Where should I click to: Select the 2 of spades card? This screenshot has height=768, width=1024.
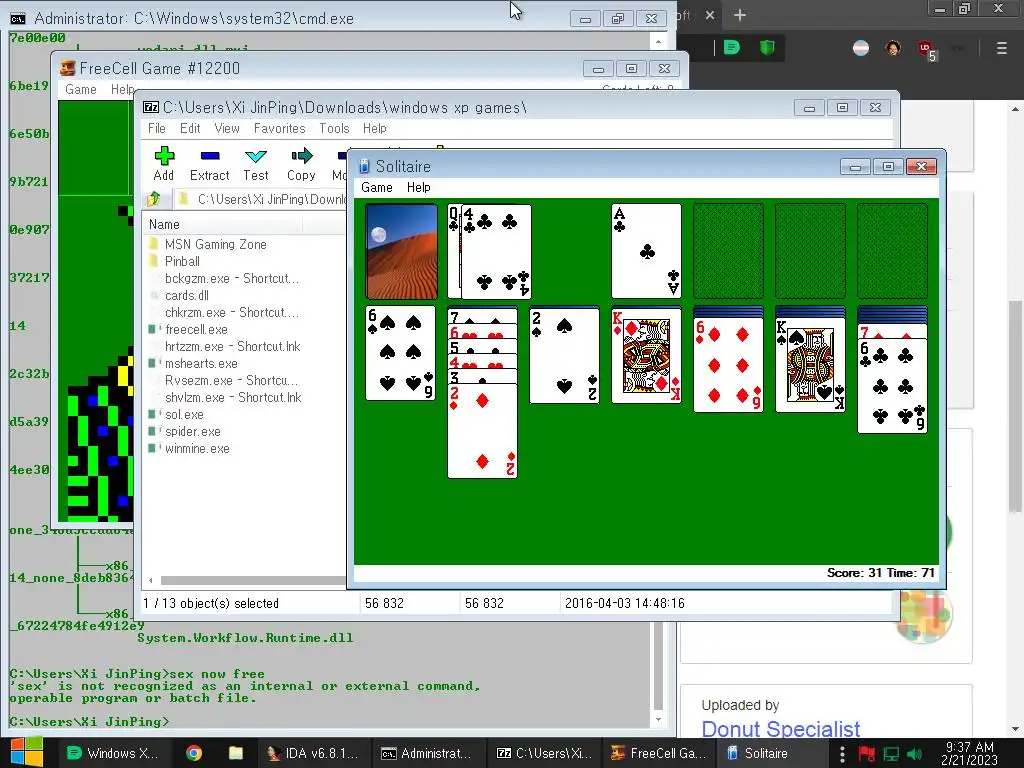[x=564, y=356]
